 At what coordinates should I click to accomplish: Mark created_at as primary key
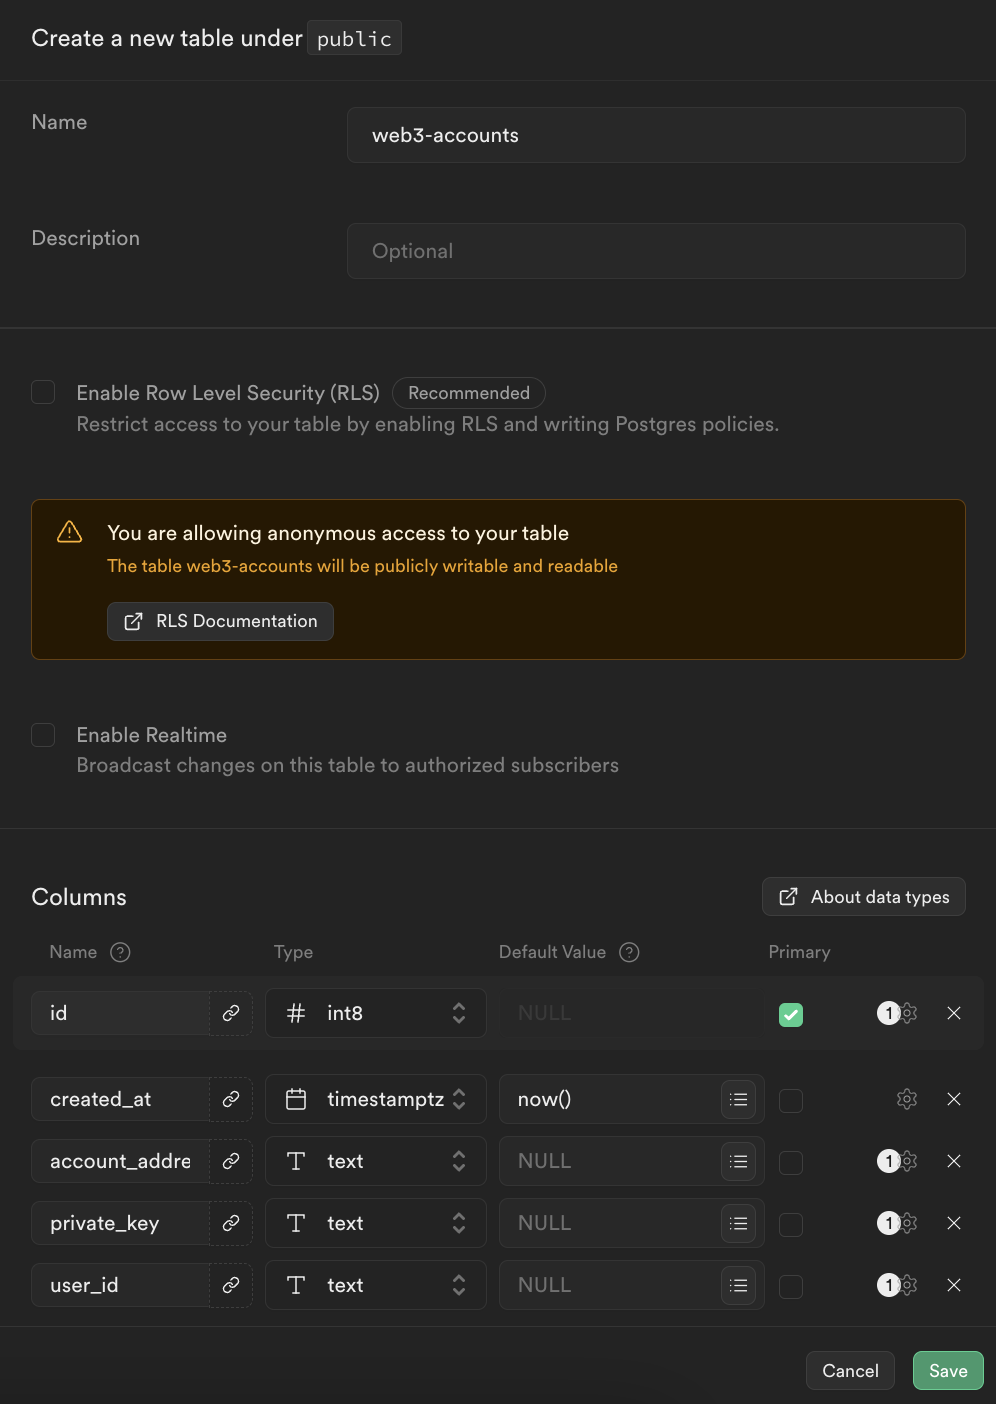pos(791,1101)
